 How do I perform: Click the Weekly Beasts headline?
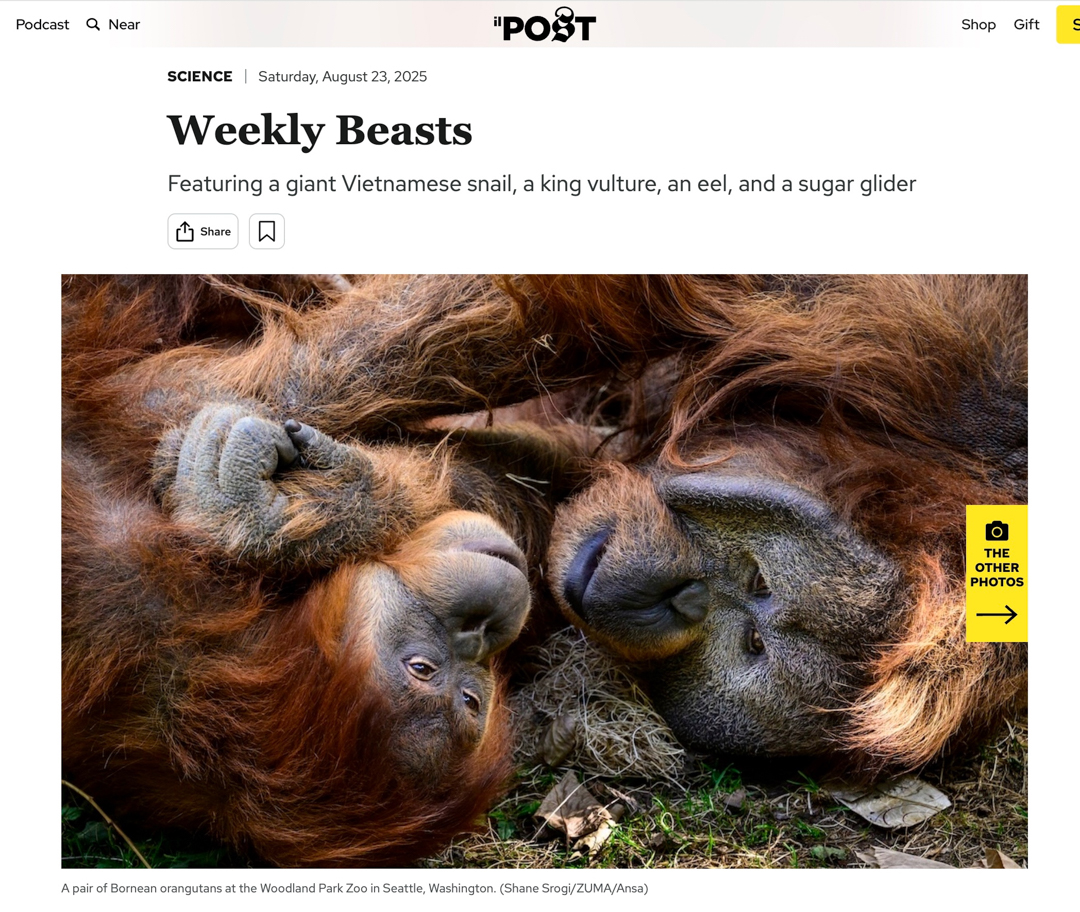coord(320,129)
